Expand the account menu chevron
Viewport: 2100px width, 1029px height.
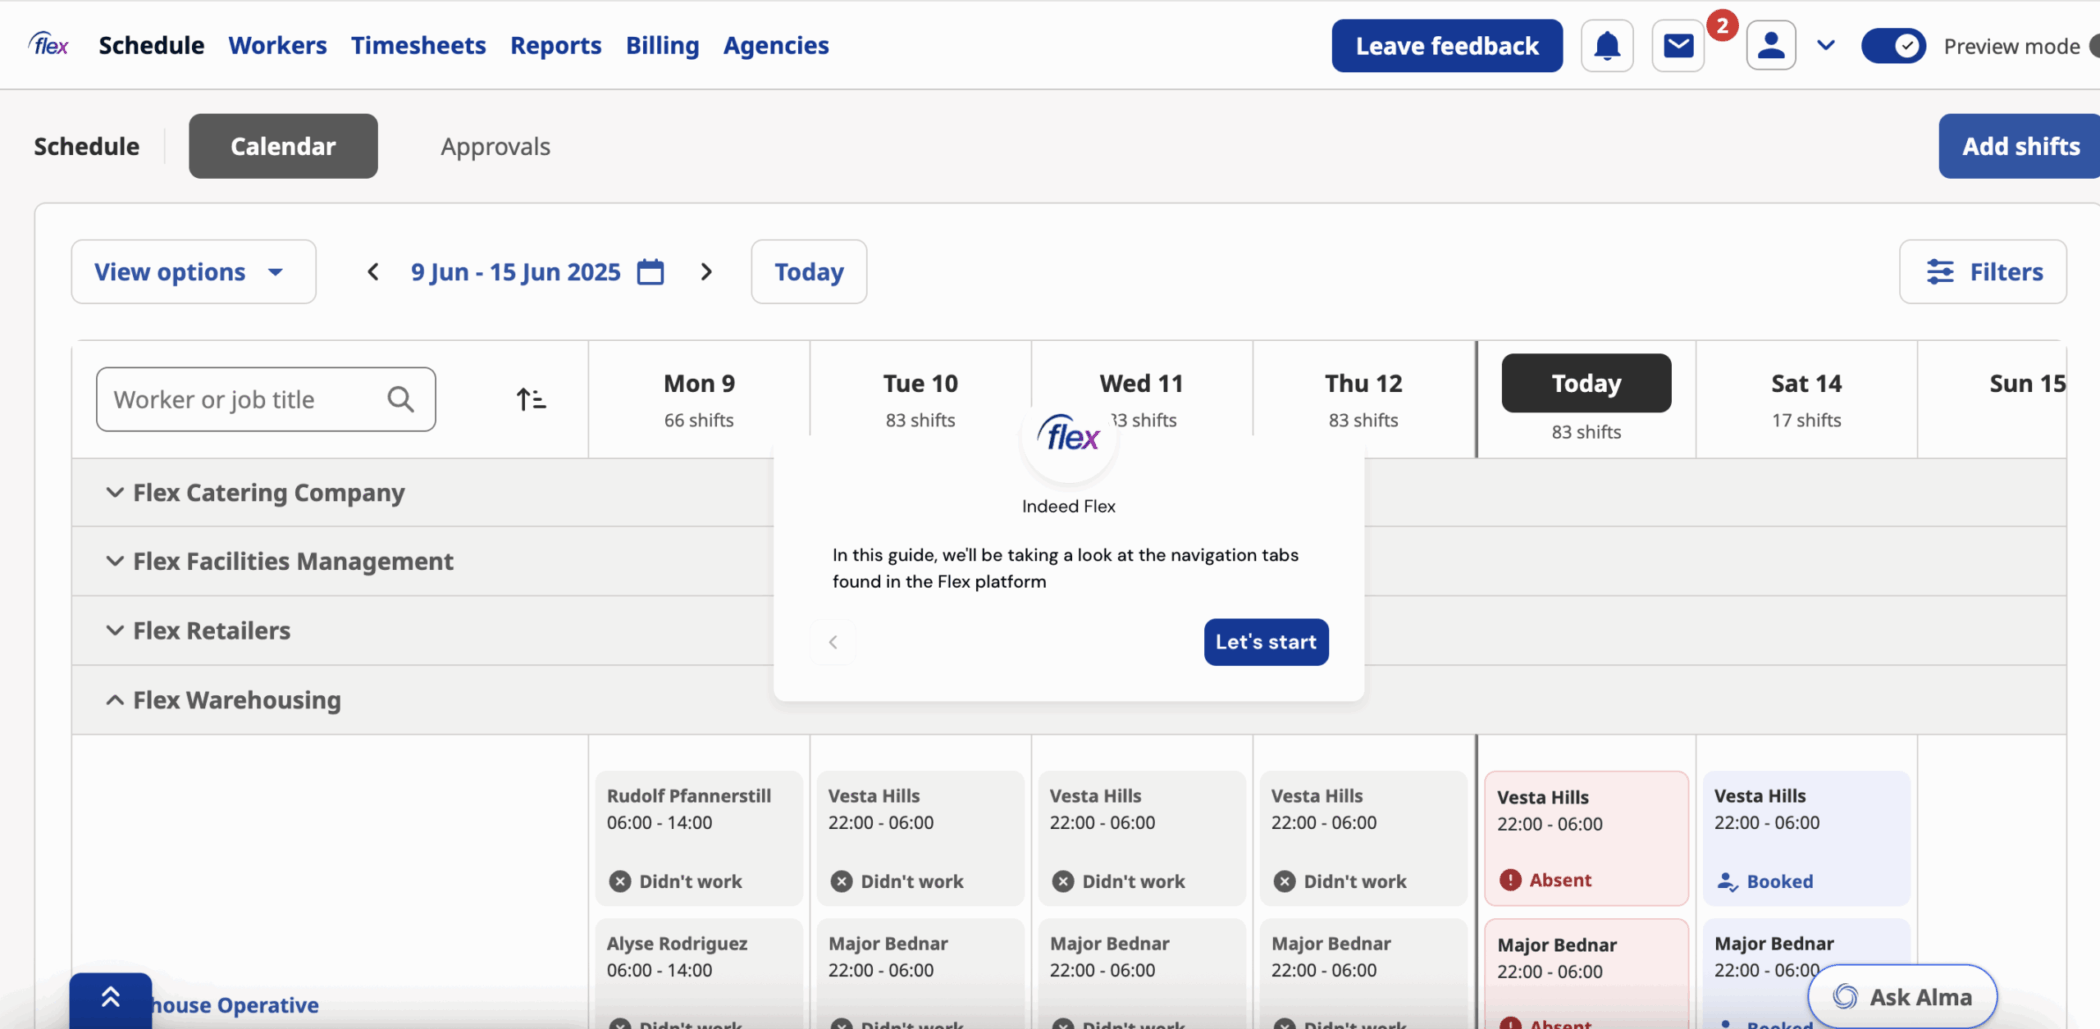(1826, 46)
